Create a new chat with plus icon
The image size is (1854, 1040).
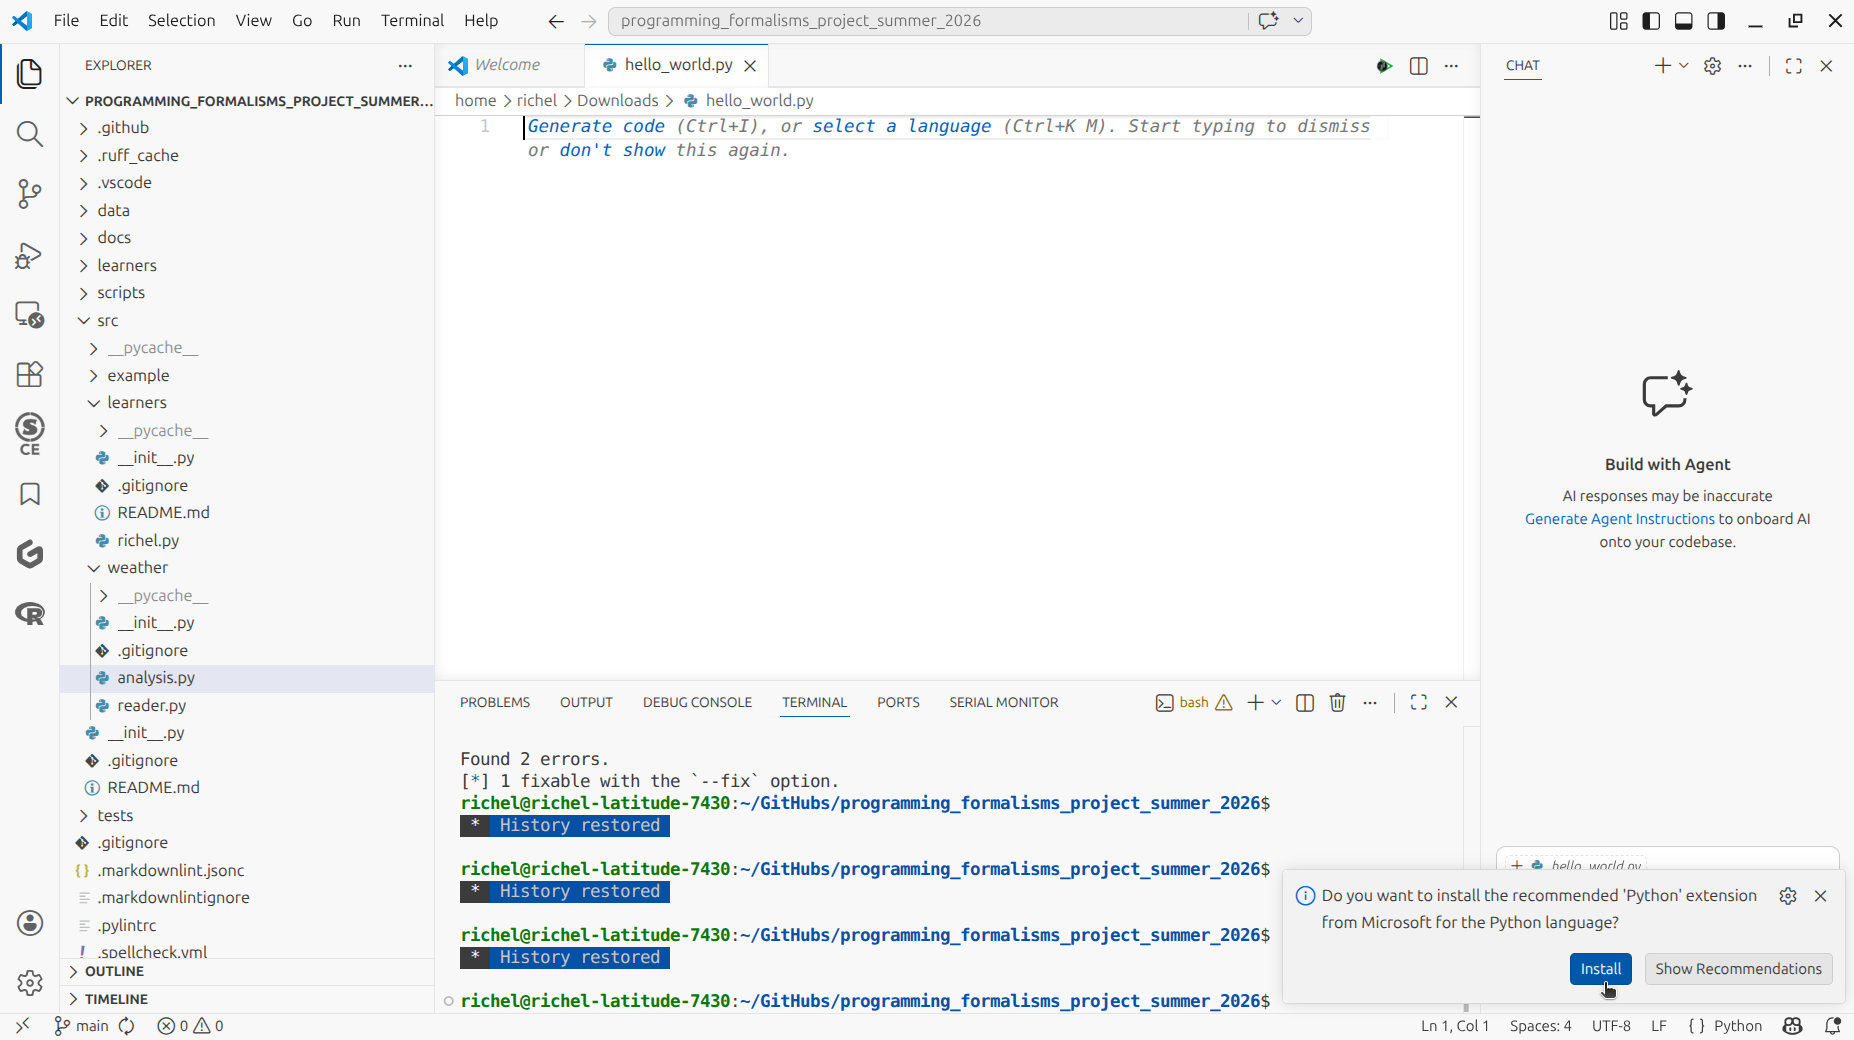pyautogui.click(x=1662, y=66)
